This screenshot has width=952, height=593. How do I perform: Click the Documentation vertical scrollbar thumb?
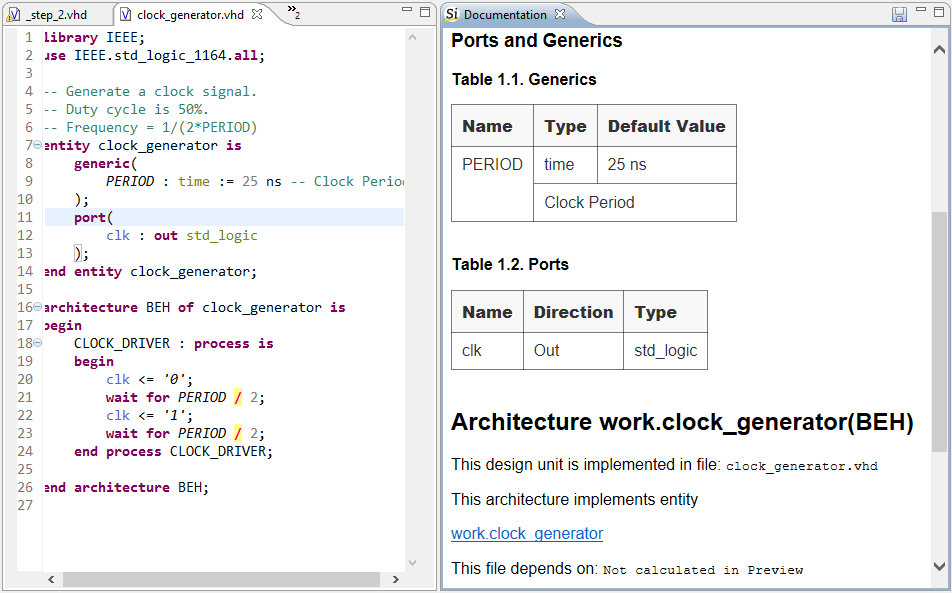click(939, 331)
